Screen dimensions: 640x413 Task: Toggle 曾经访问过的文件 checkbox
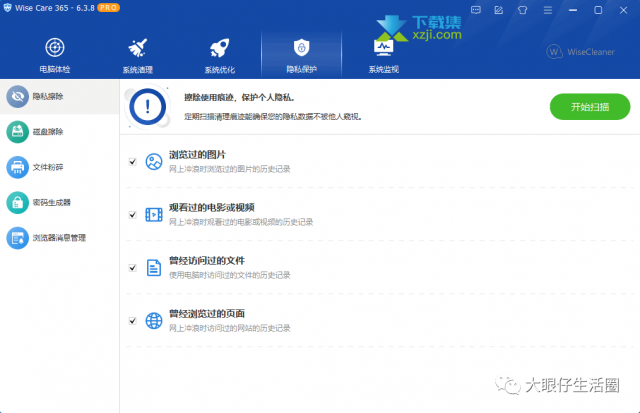tap(133, 268)
